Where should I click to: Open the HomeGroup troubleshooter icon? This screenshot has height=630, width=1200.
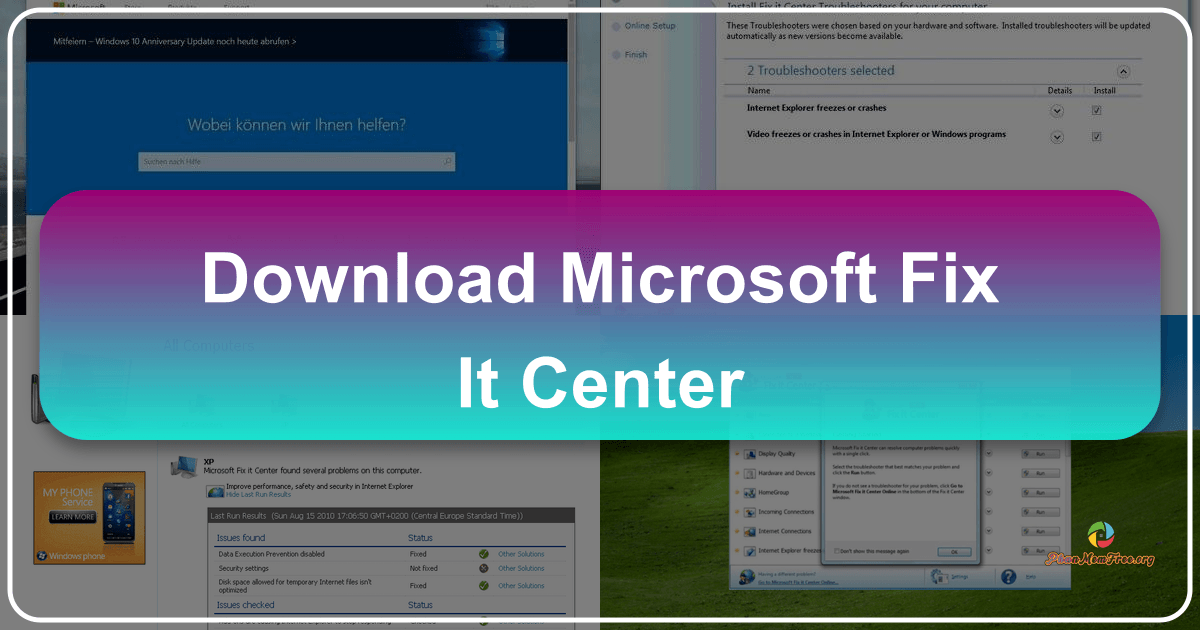tap(750, 492)
